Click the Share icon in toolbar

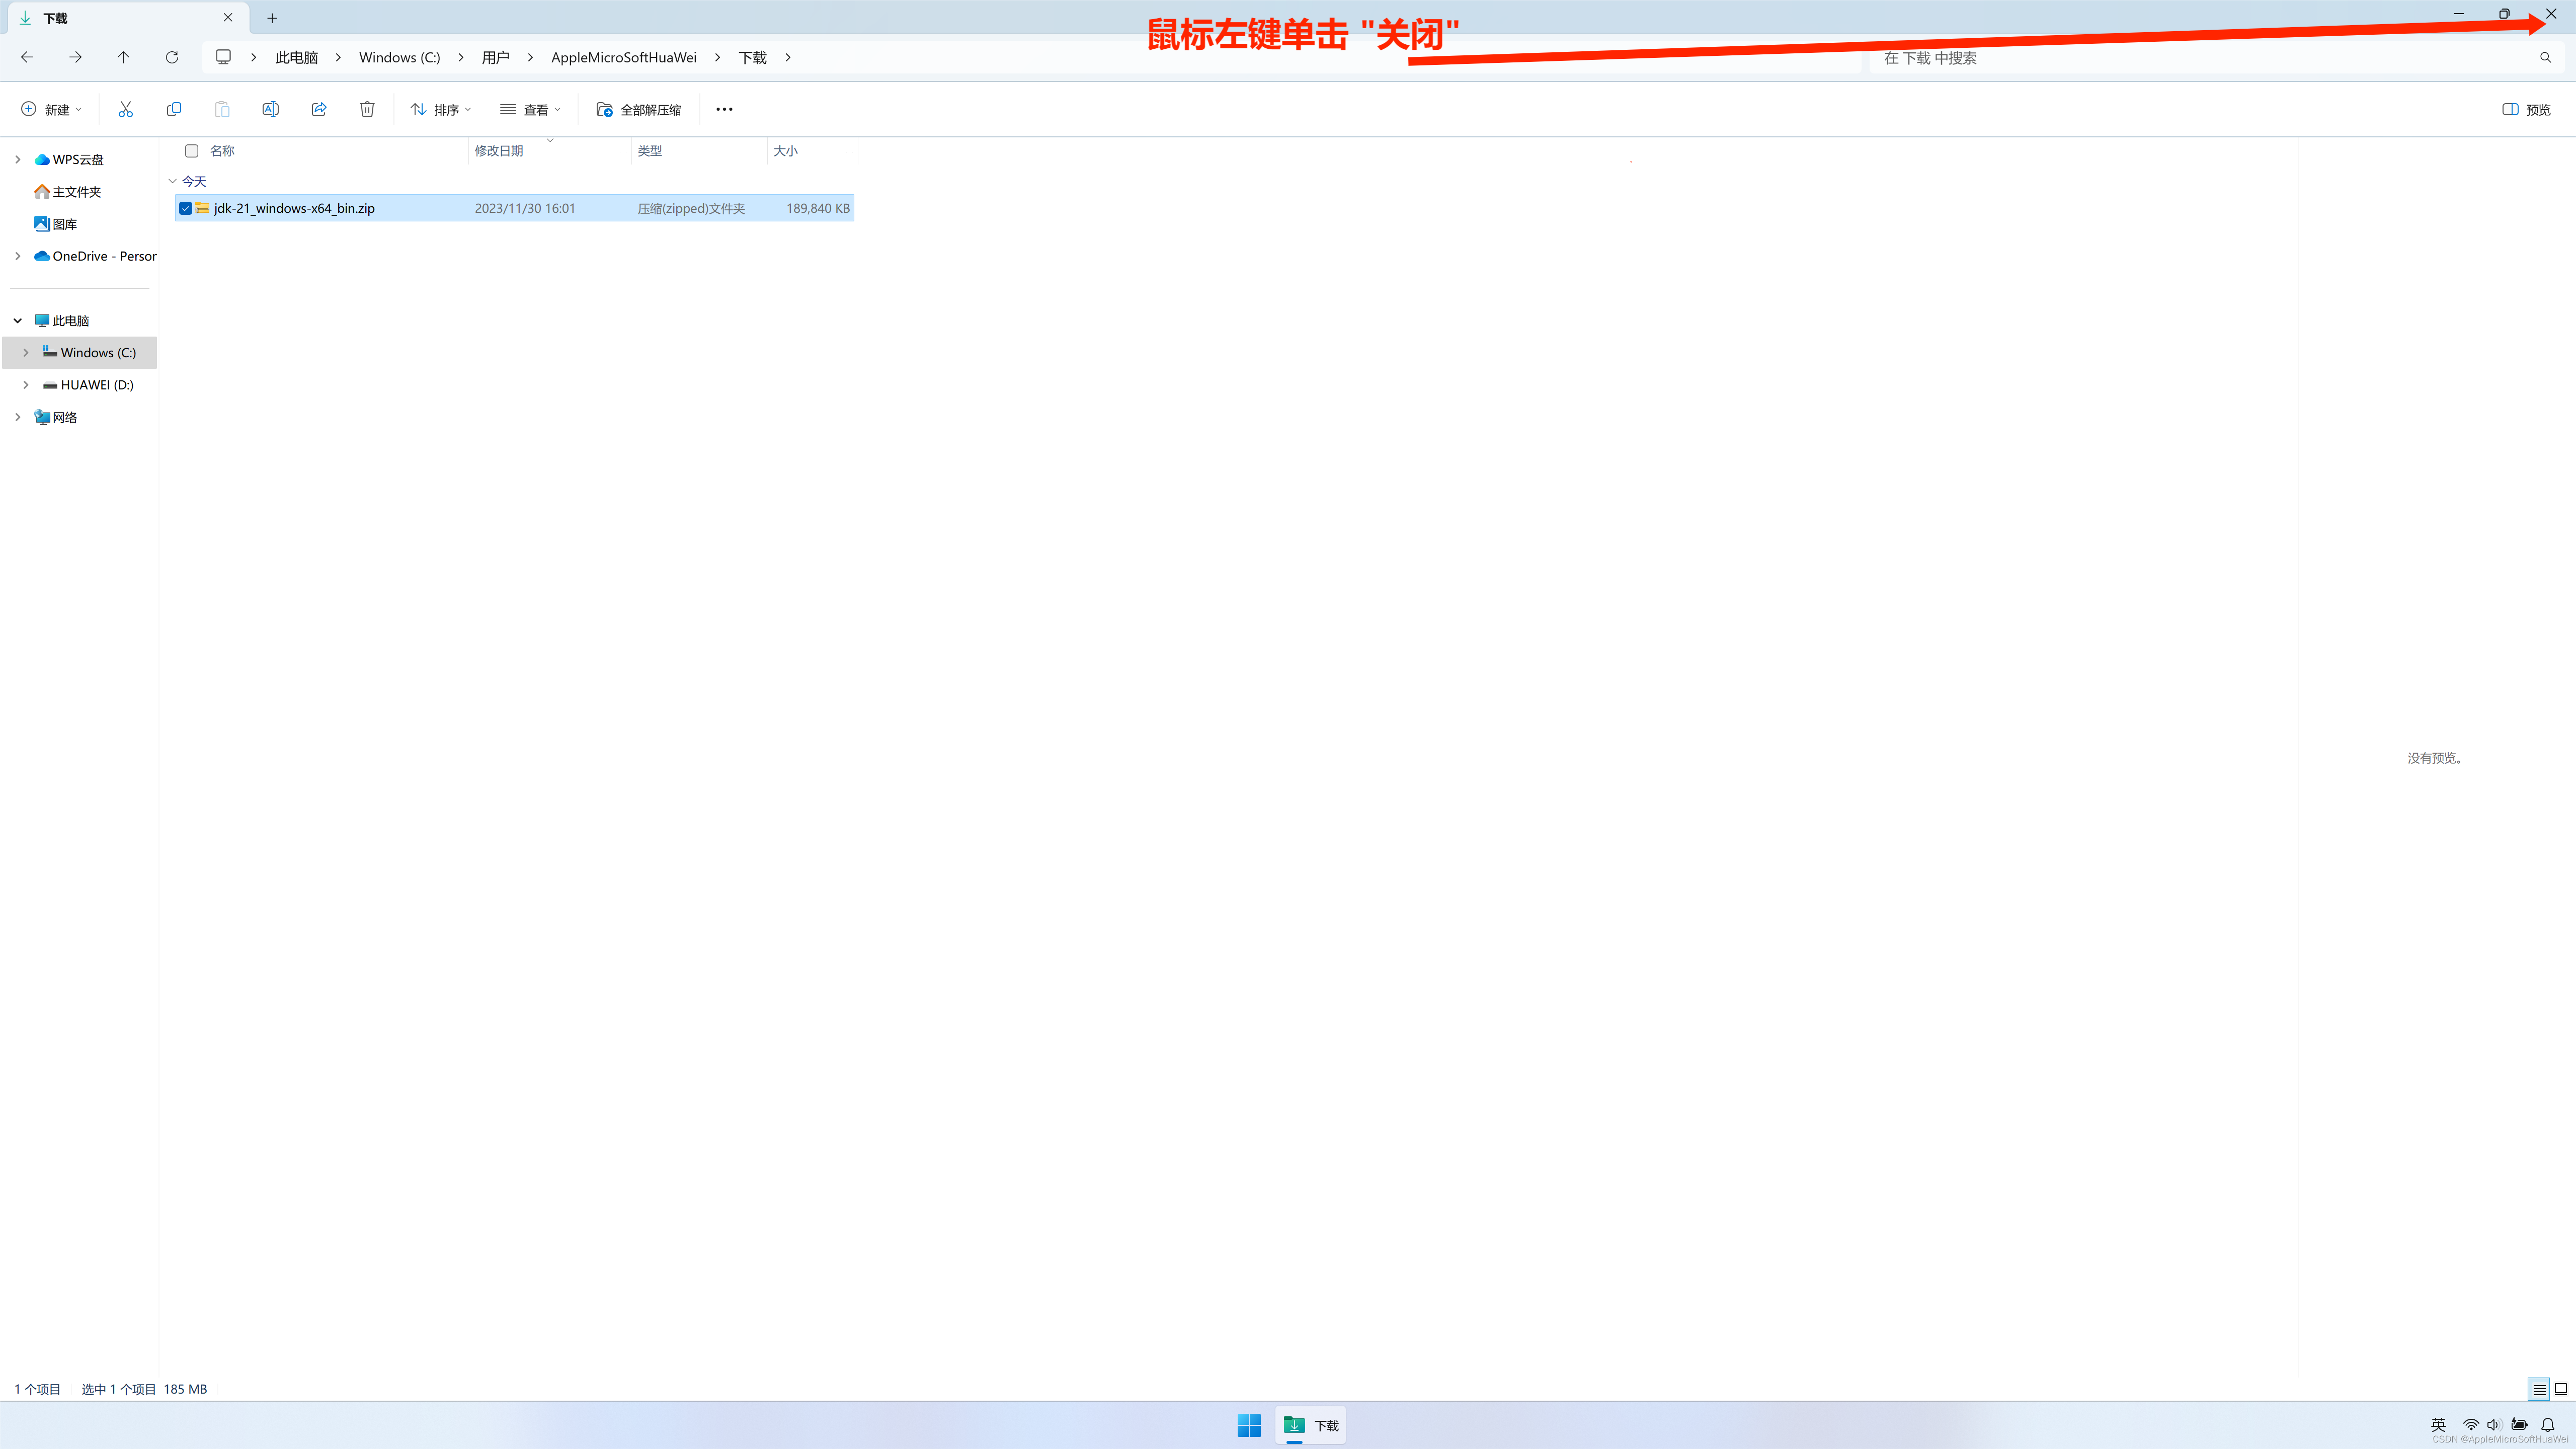(319, 109)
